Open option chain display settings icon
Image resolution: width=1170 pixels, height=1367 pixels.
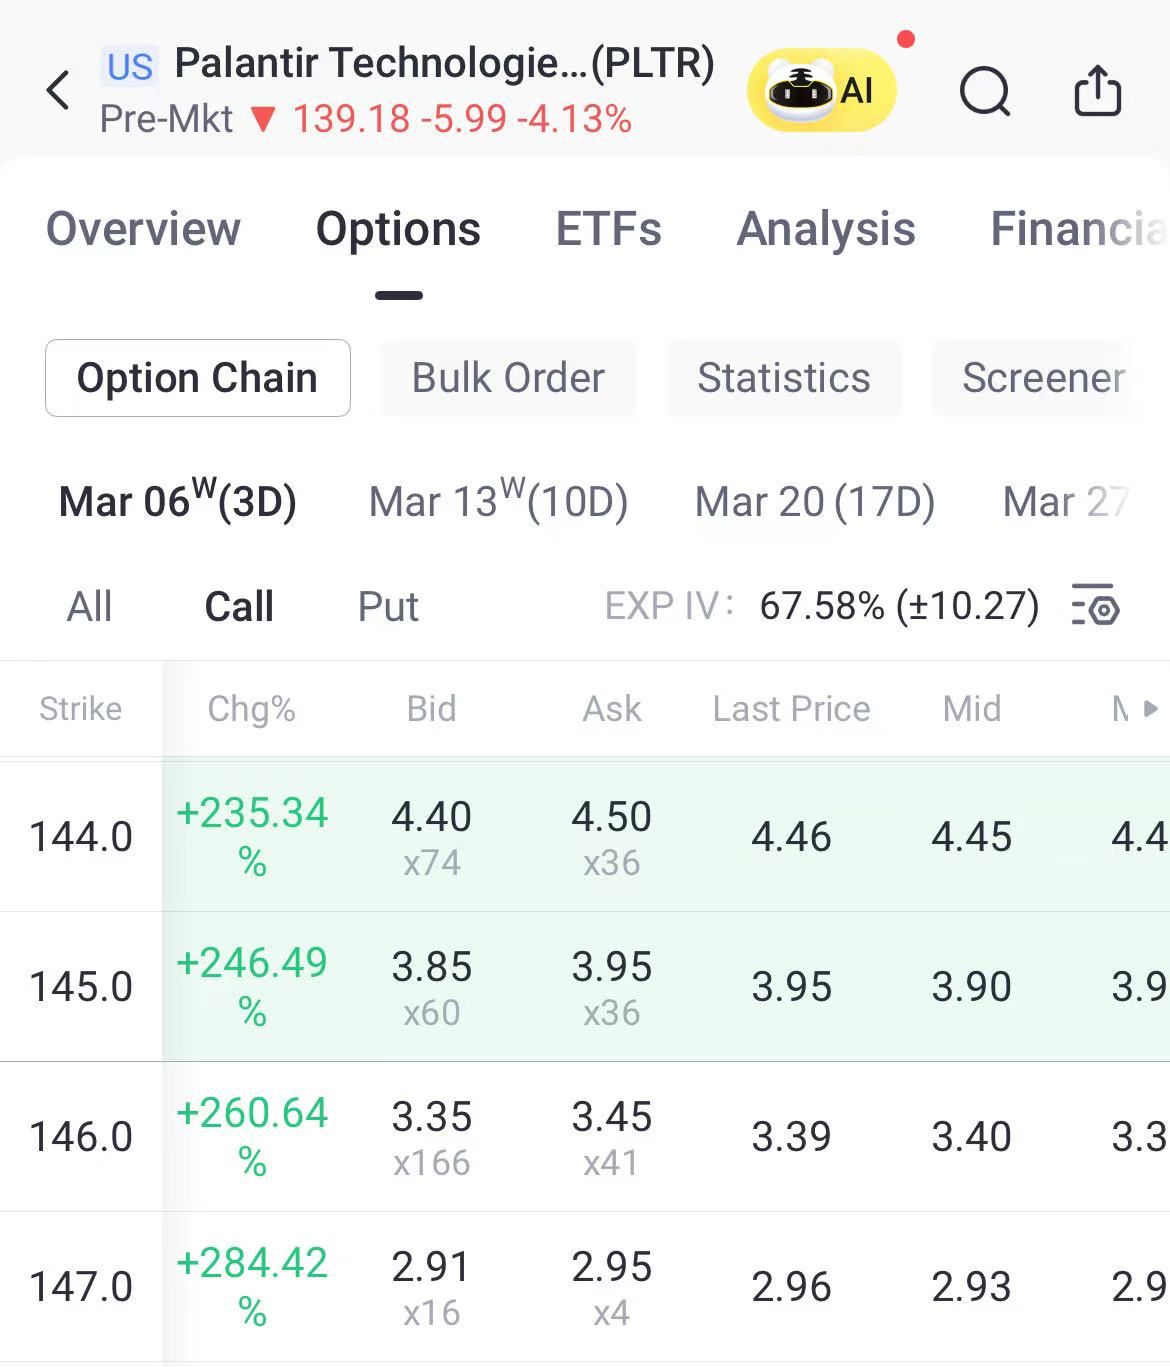[1095, 605]
